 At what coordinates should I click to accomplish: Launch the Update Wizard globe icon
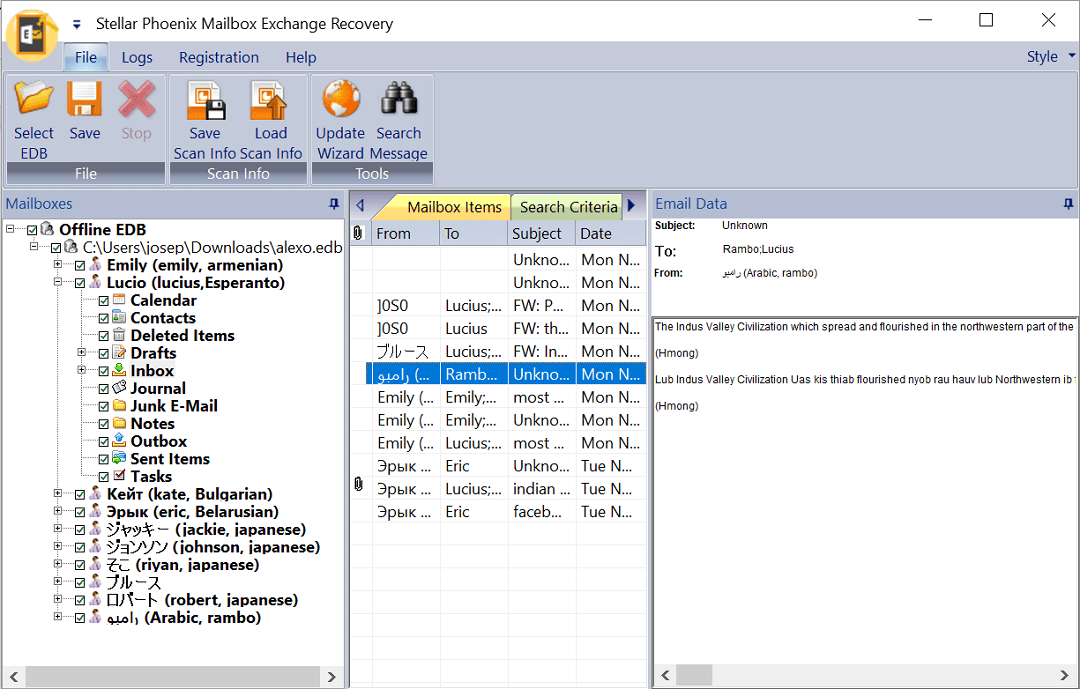click(341, 99)
